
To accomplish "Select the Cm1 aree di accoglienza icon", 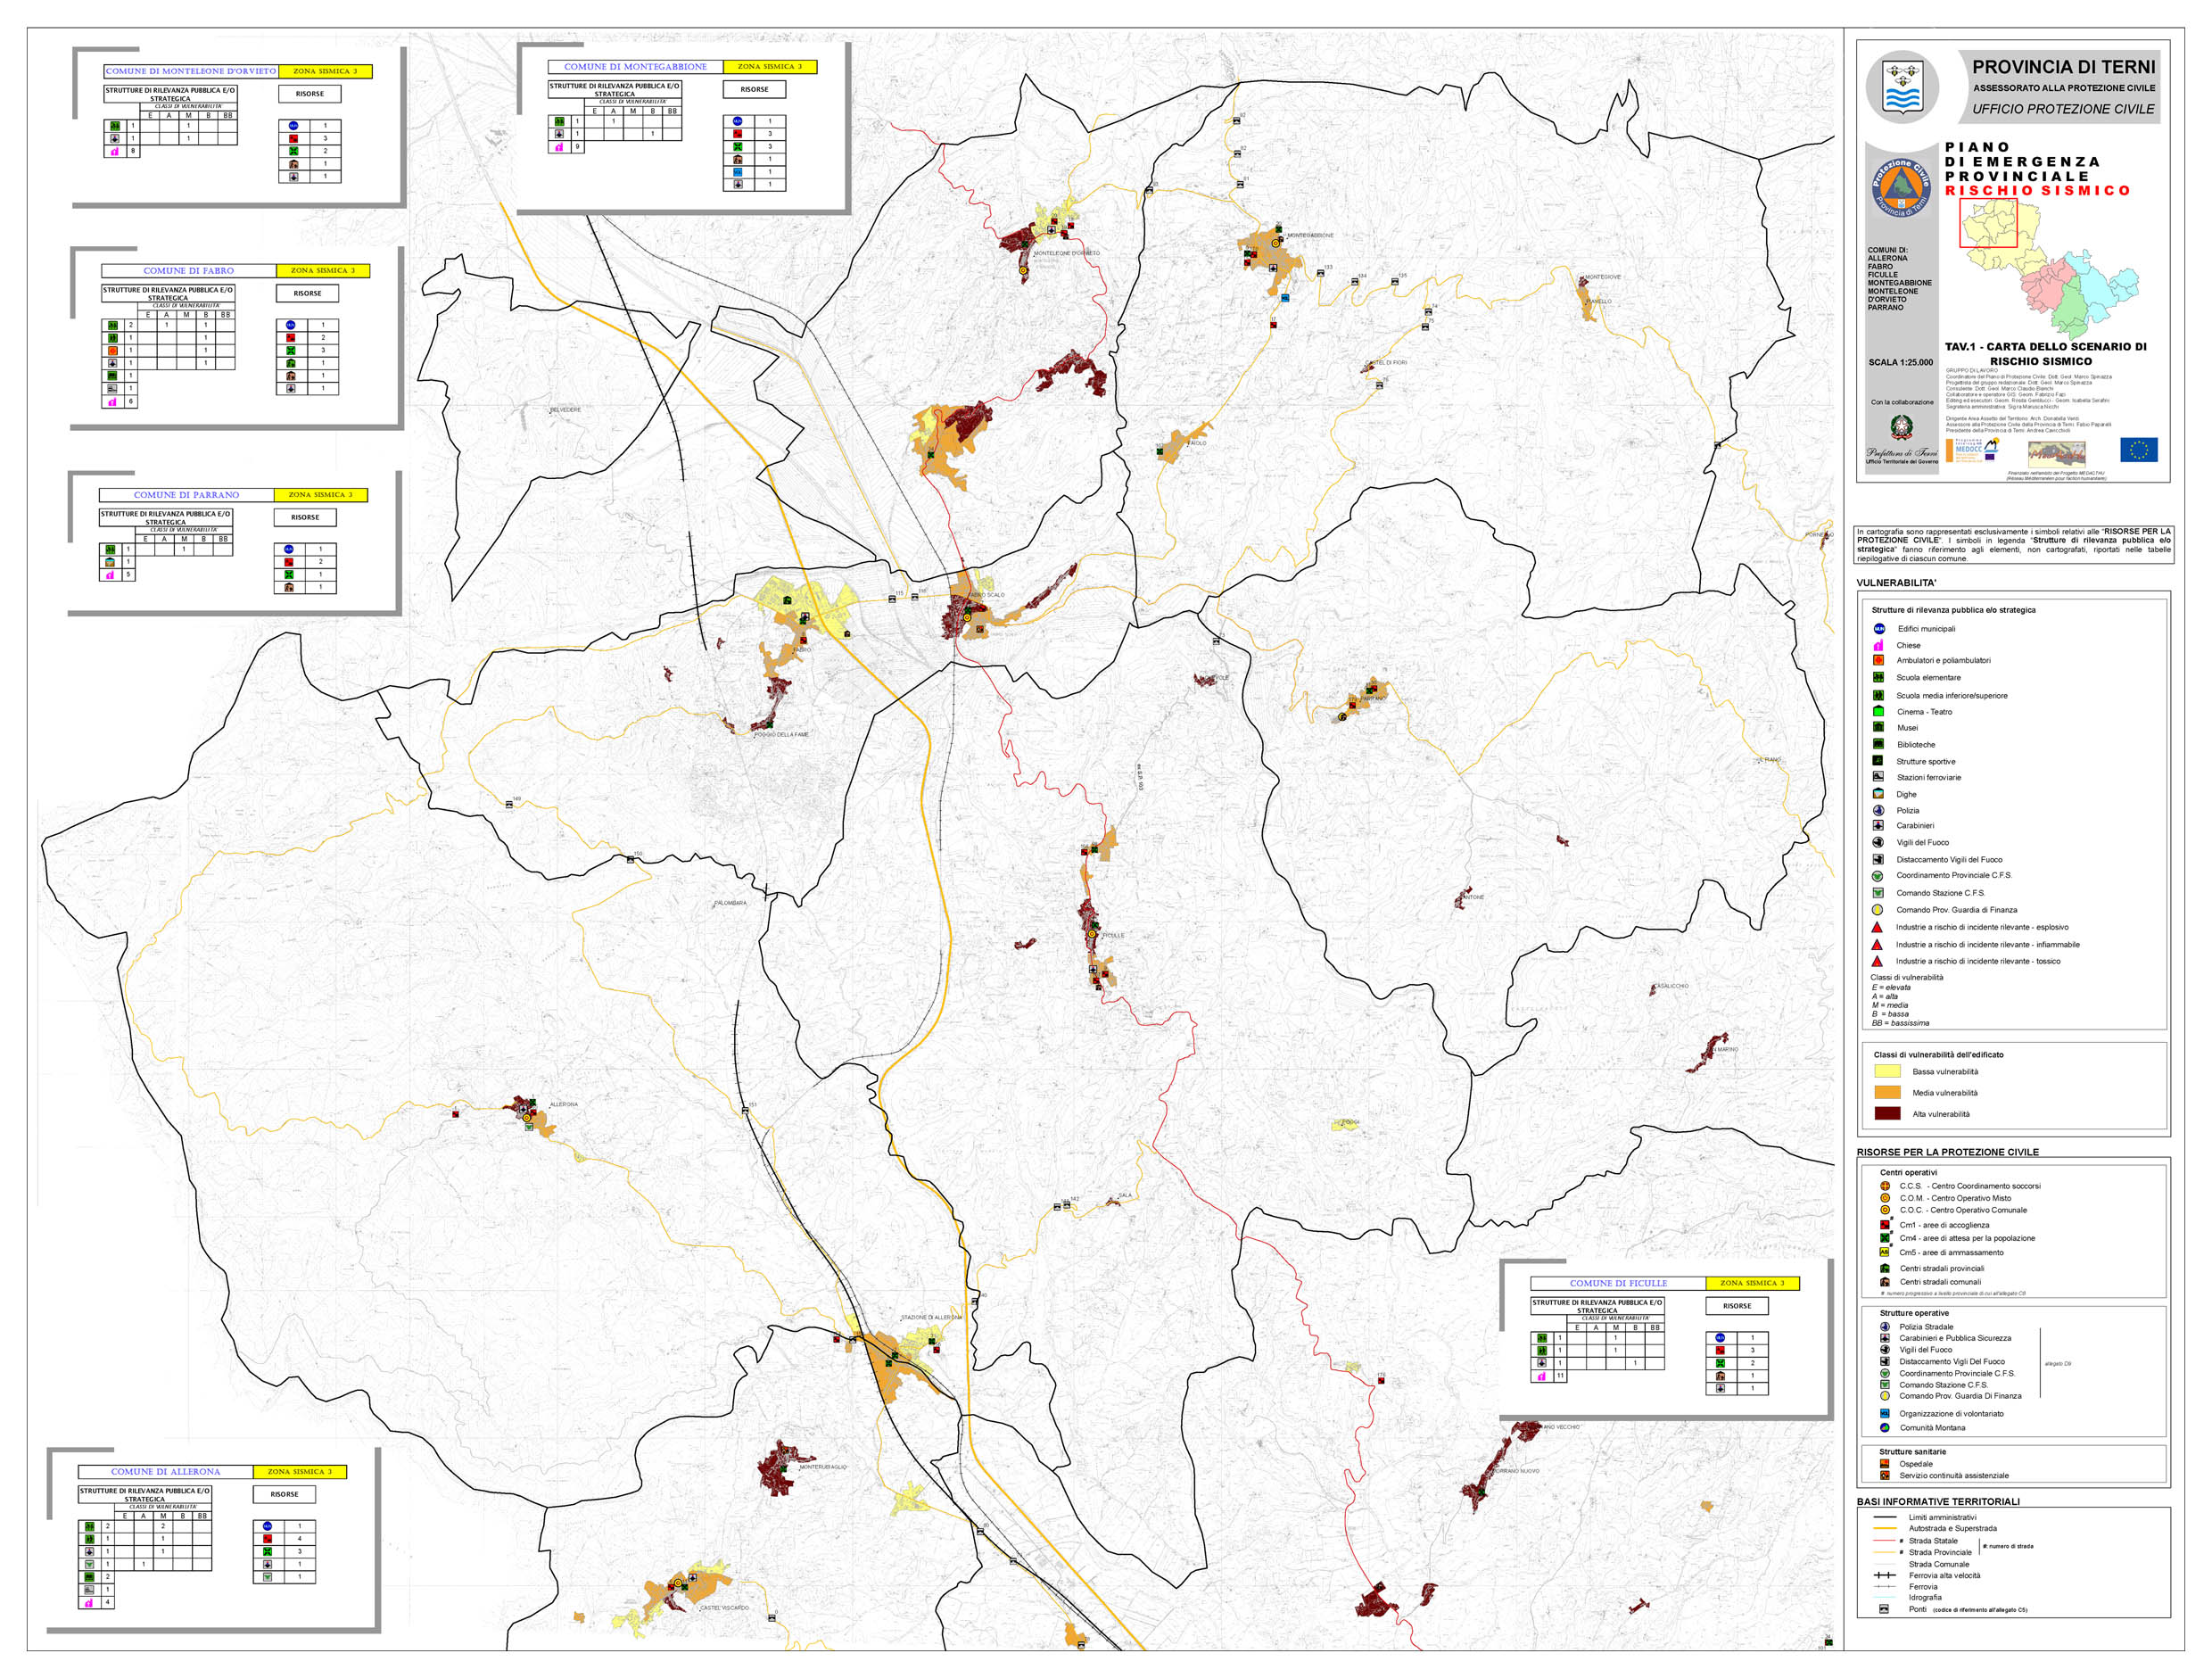I will tap(1885, 1225).
